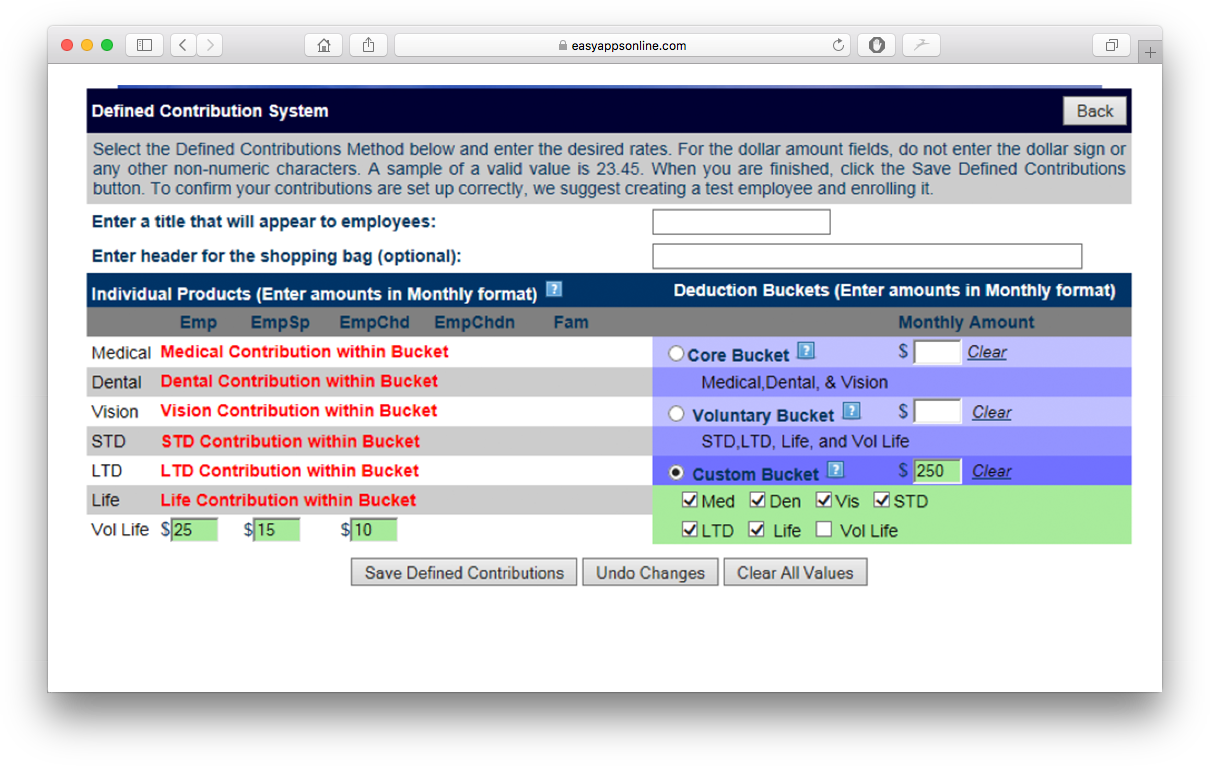Image resolution: width=1210 pixels, height=766 pixels.
Task: Open the tab overview icon
Action: [x=1111, y=45]
